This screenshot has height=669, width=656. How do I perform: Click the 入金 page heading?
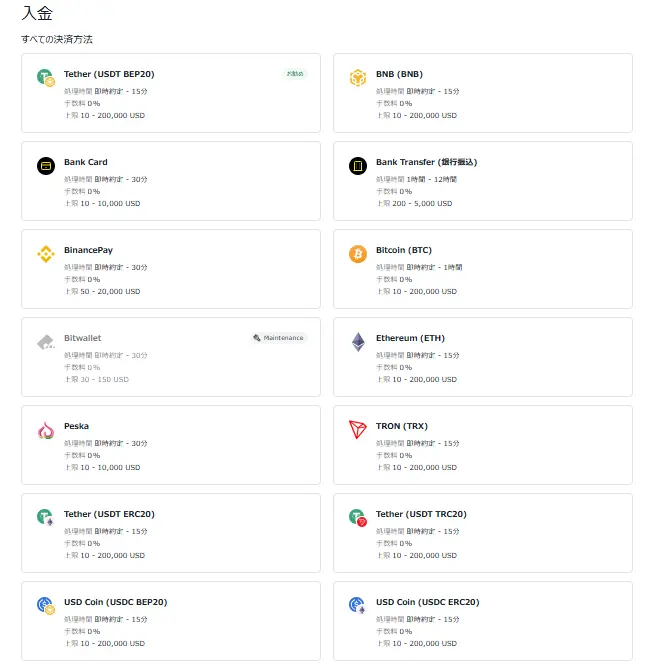pos(37,13)
